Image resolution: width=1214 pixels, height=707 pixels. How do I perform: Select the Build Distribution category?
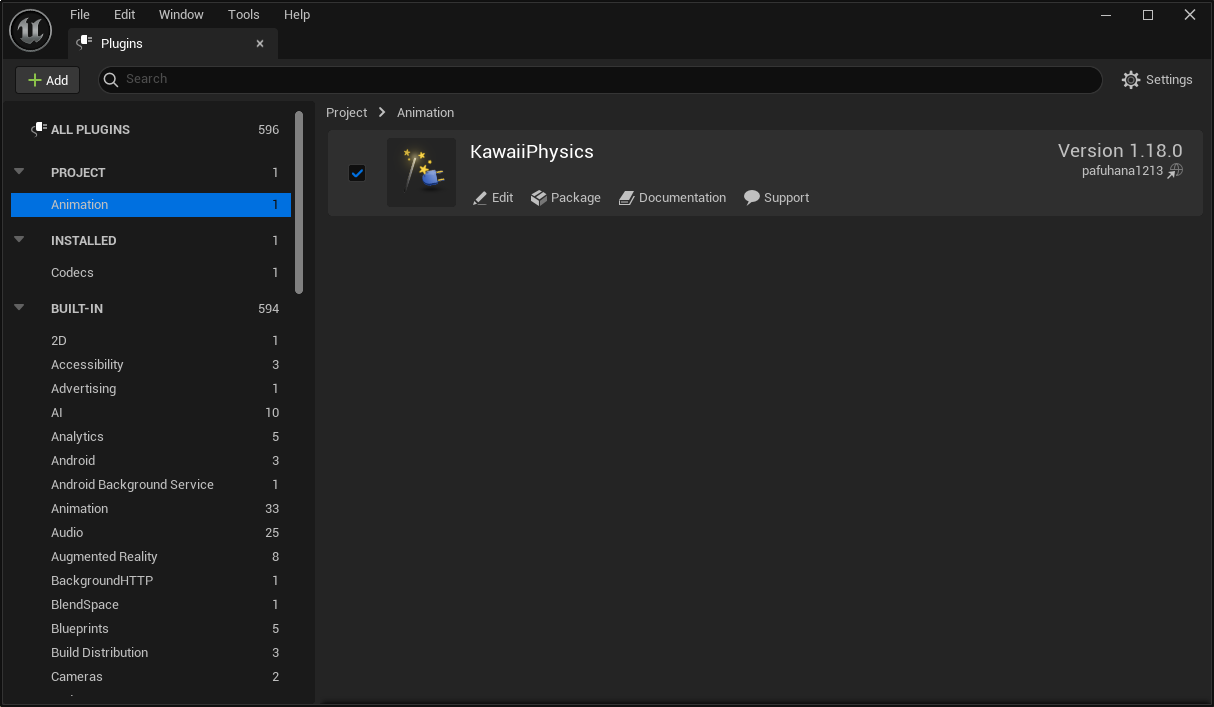(x=151, y=653)
